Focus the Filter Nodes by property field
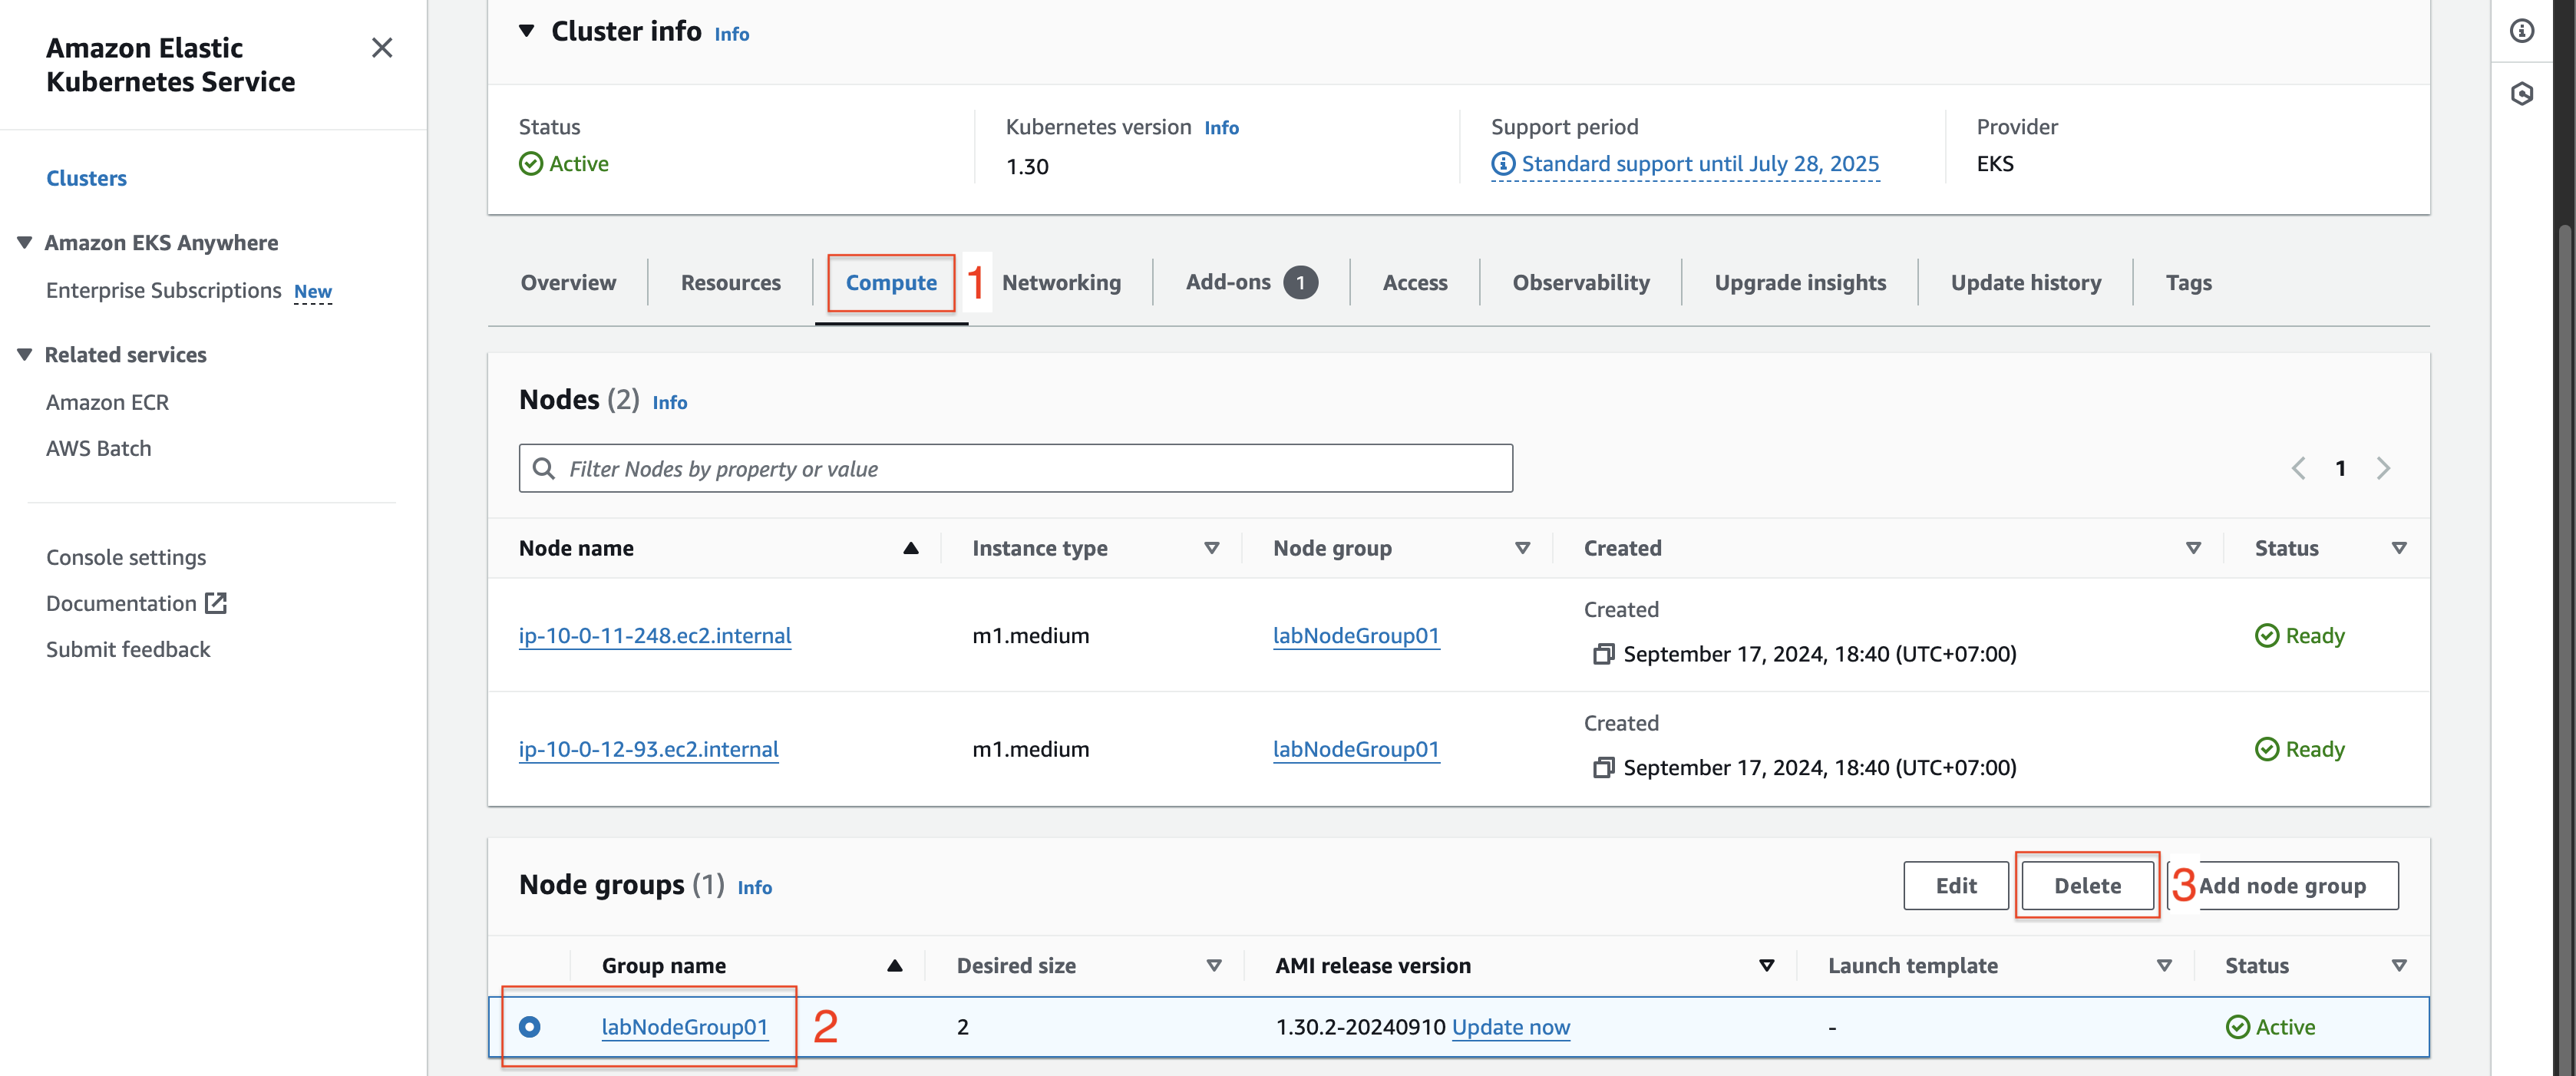The width and height of the screenshot is (2576, 1076). click(x=1015, y=468)
